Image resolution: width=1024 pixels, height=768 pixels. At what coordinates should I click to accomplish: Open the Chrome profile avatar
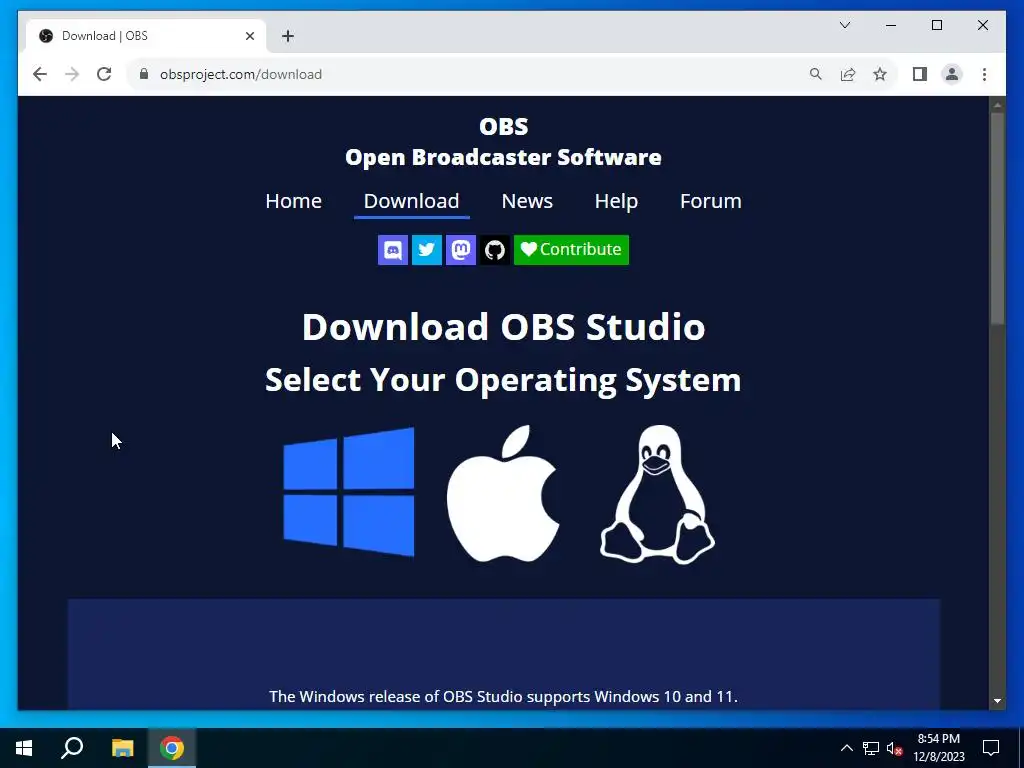coord(952,74)
